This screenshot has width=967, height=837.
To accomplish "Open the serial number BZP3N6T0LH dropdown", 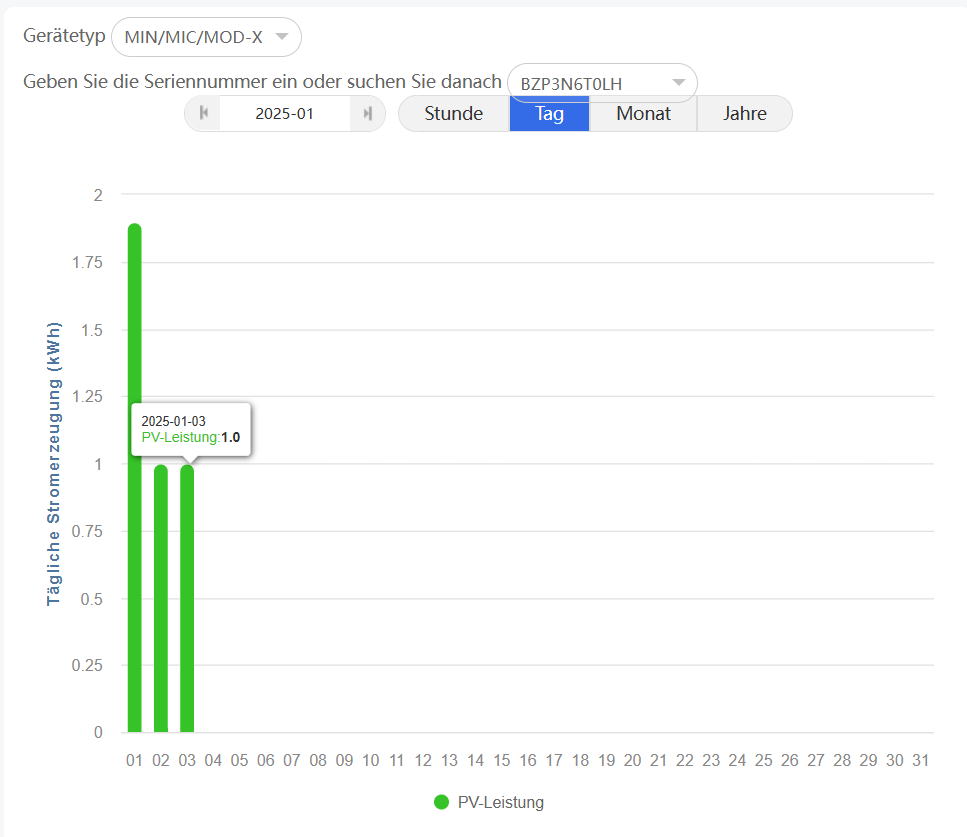I will [x=602, y=83].
